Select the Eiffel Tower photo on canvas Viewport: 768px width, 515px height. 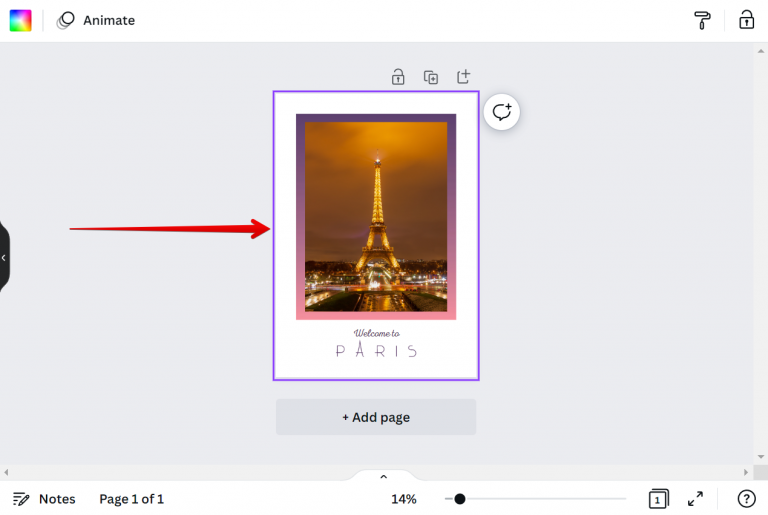(376, 217)
